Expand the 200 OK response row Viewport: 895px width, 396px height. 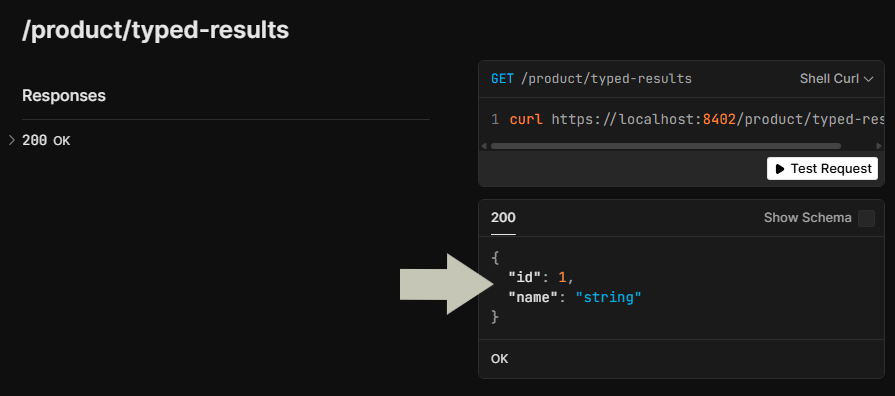click(46, 140)
